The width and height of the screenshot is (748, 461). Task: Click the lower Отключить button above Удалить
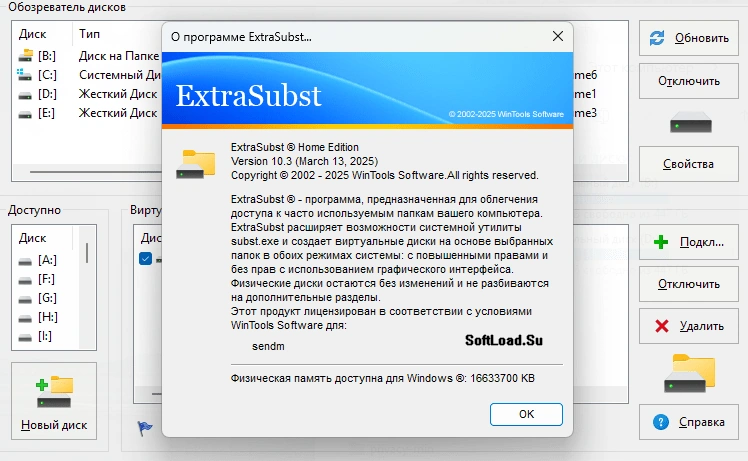(x=689, y=284)
